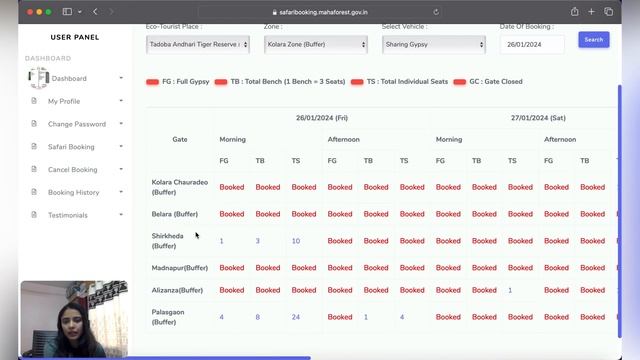
Task: Open the Eco-Tourist Place dropdown
Action: 198,44
